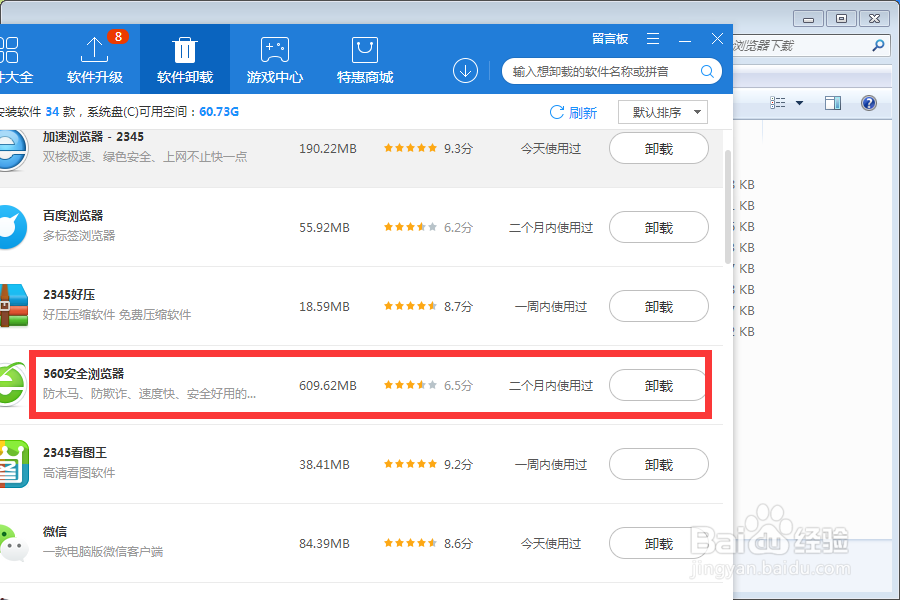The image size is (900, 600).
Task: Click the 多标签浏览器 description text
Action: (79, 235)
